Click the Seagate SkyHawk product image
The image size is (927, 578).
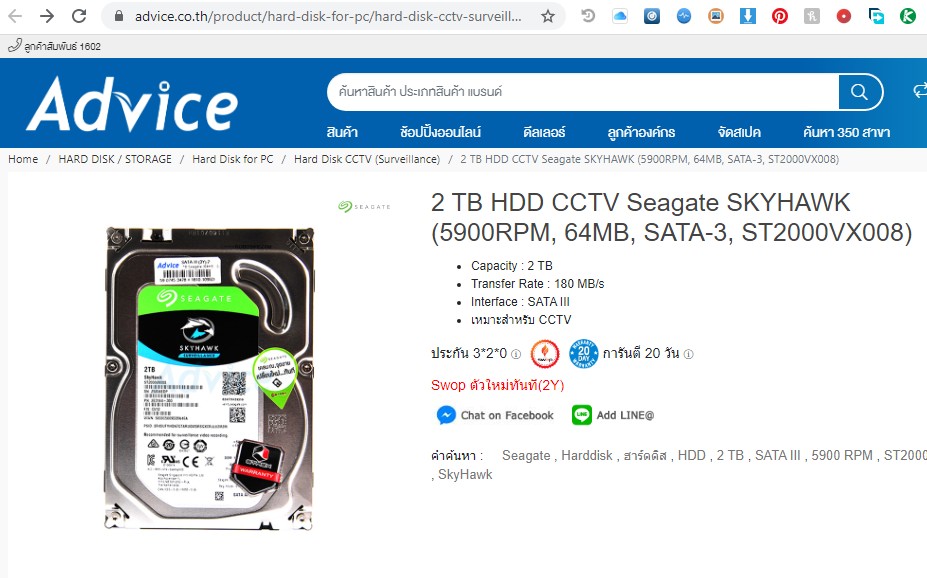(209, 378)
